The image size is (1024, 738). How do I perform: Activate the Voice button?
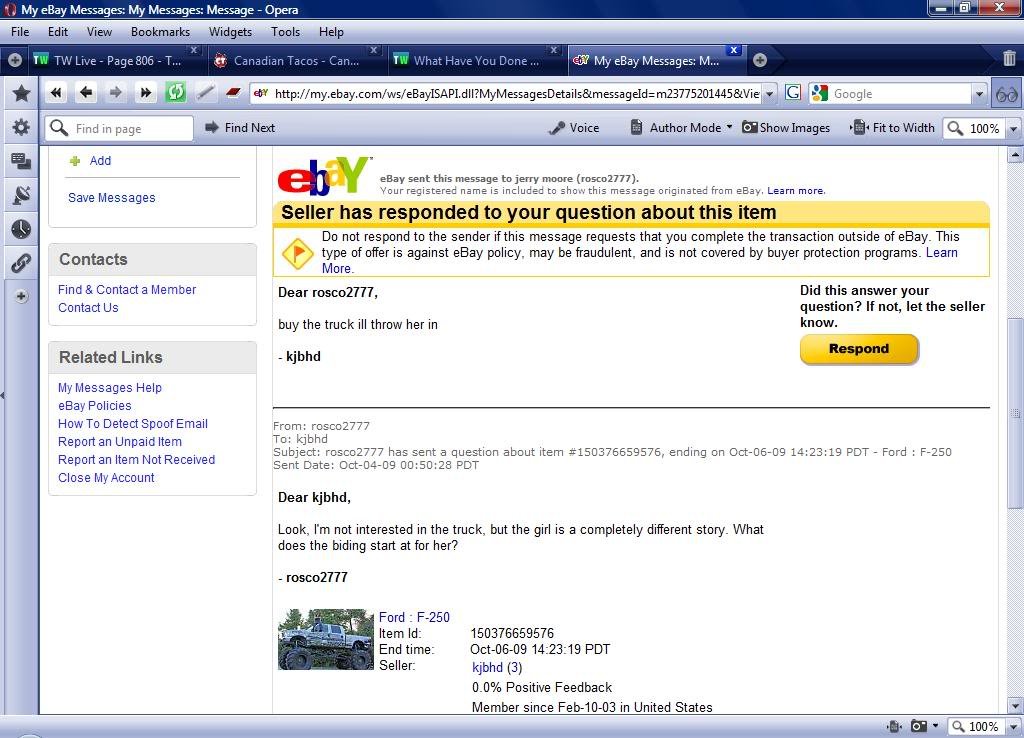click(575, 128)
